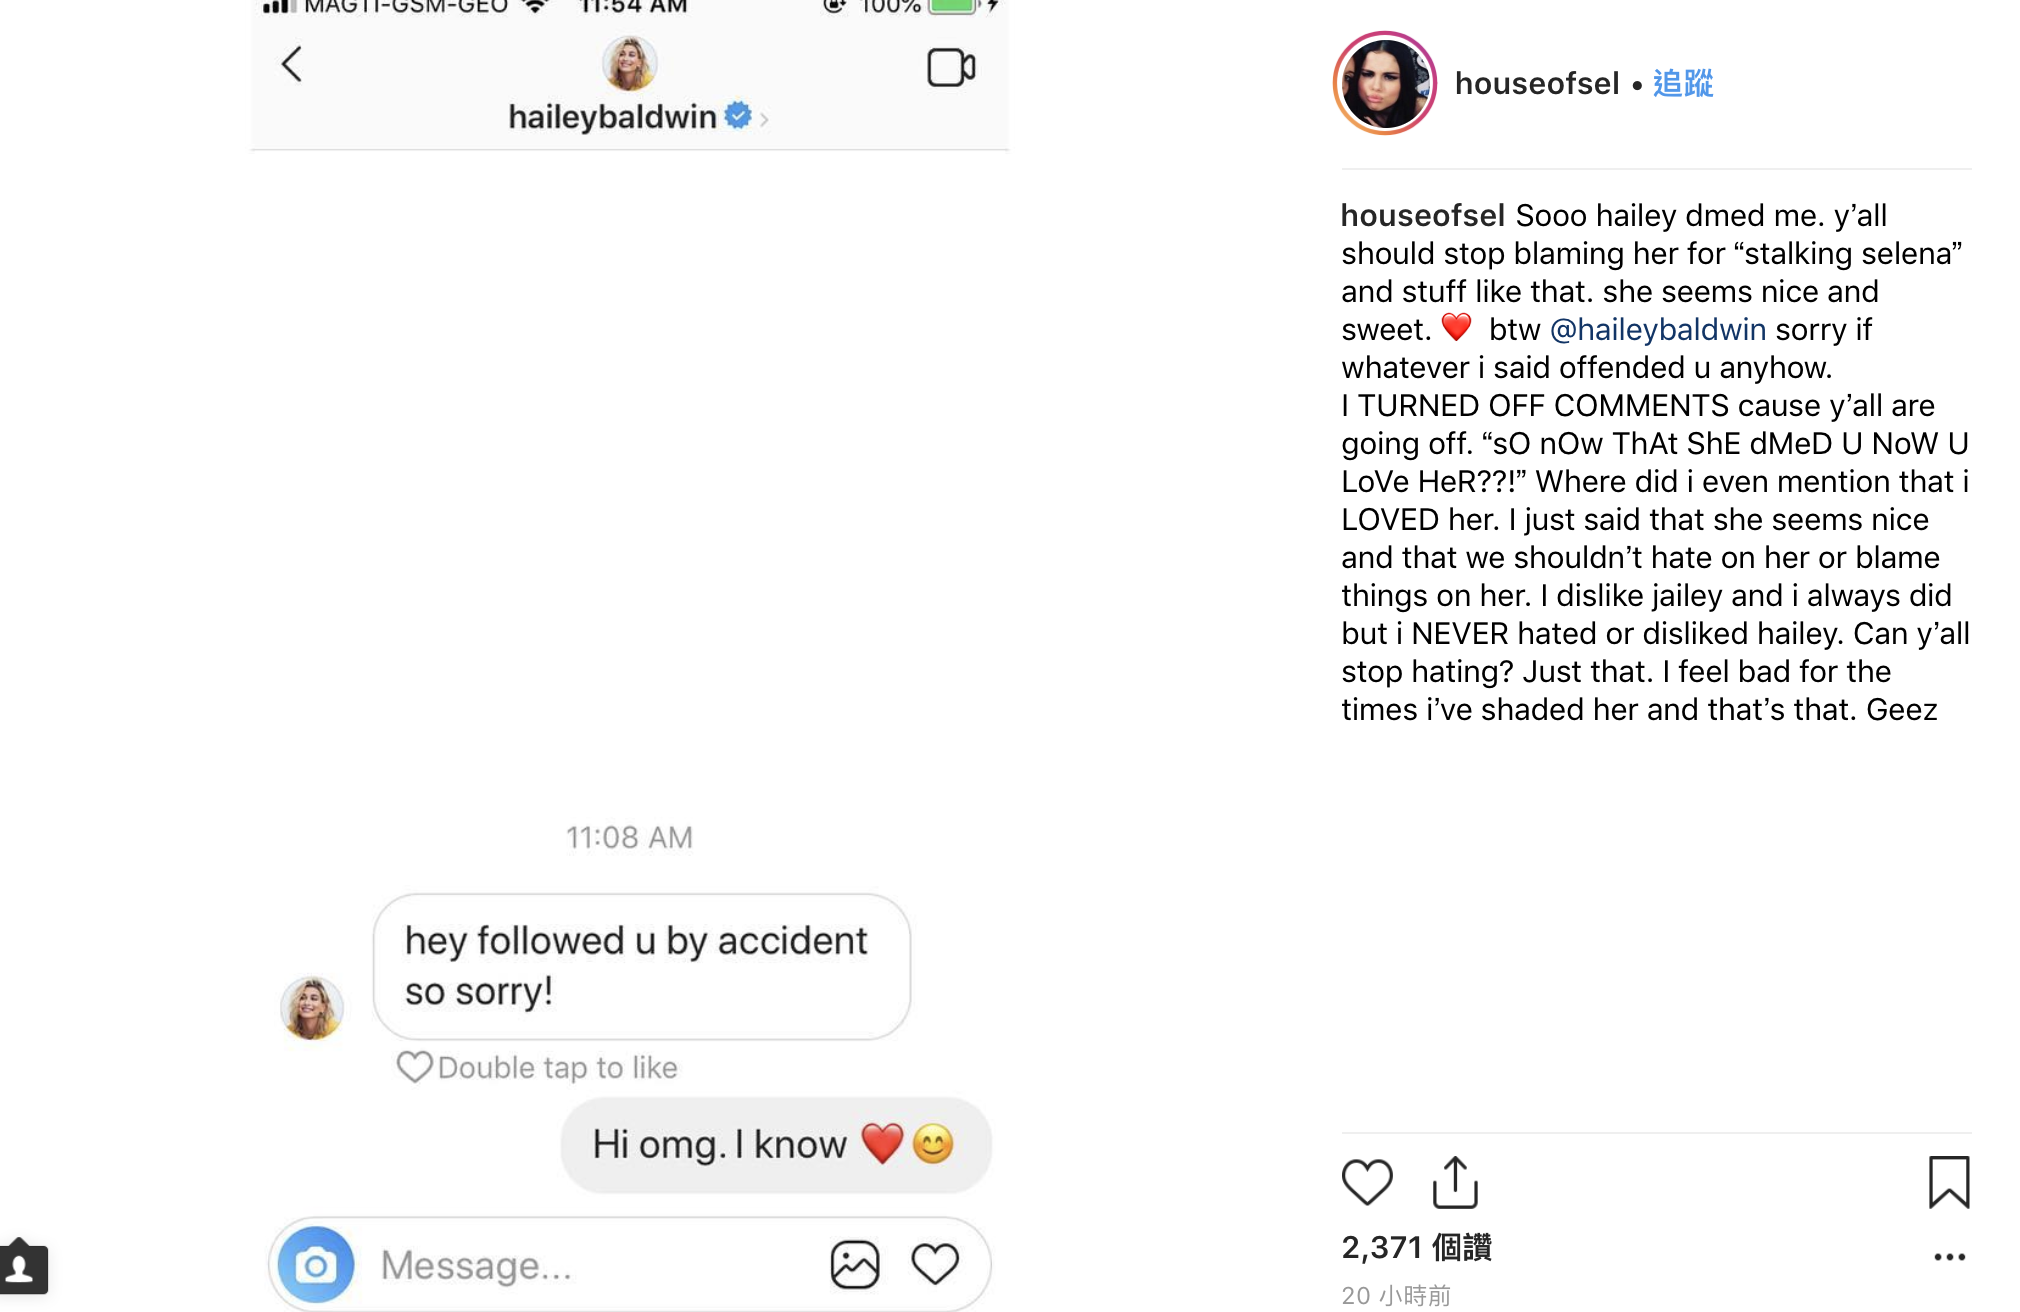Type in the Message input field
The width and height of the screenshot is (2020, 1312).
click(590, 1265)
